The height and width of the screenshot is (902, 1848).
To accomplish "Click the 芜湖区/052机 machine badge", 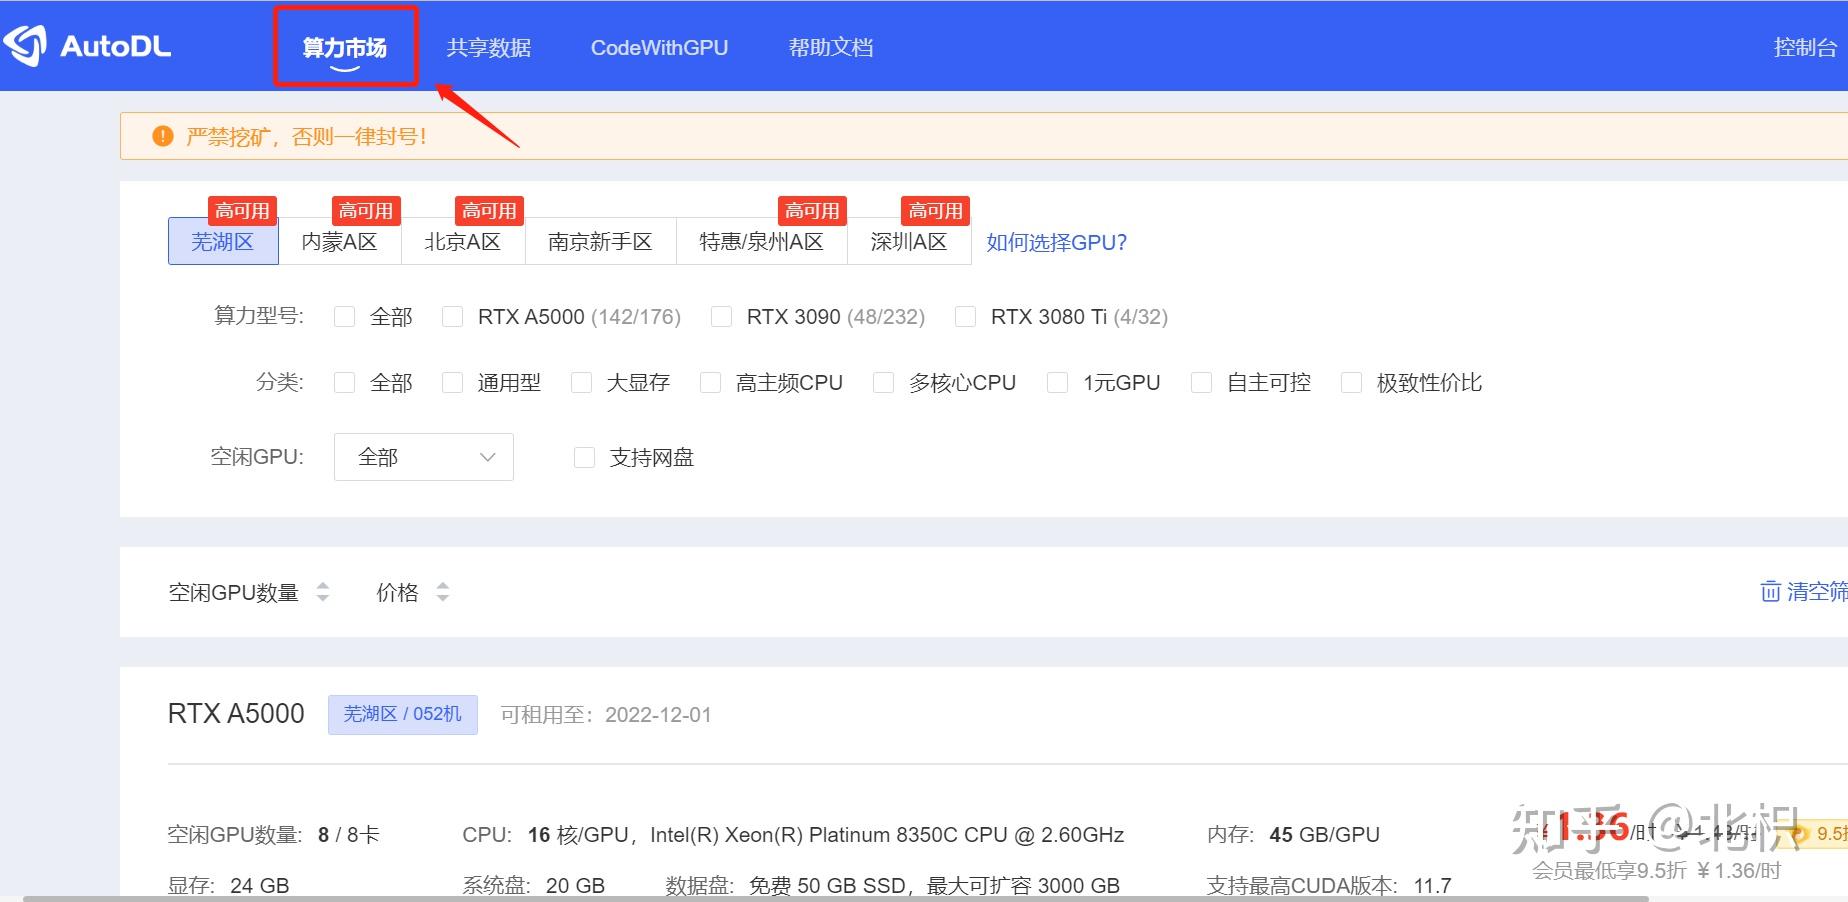I will pyautogui.click(x=402, y=714).
